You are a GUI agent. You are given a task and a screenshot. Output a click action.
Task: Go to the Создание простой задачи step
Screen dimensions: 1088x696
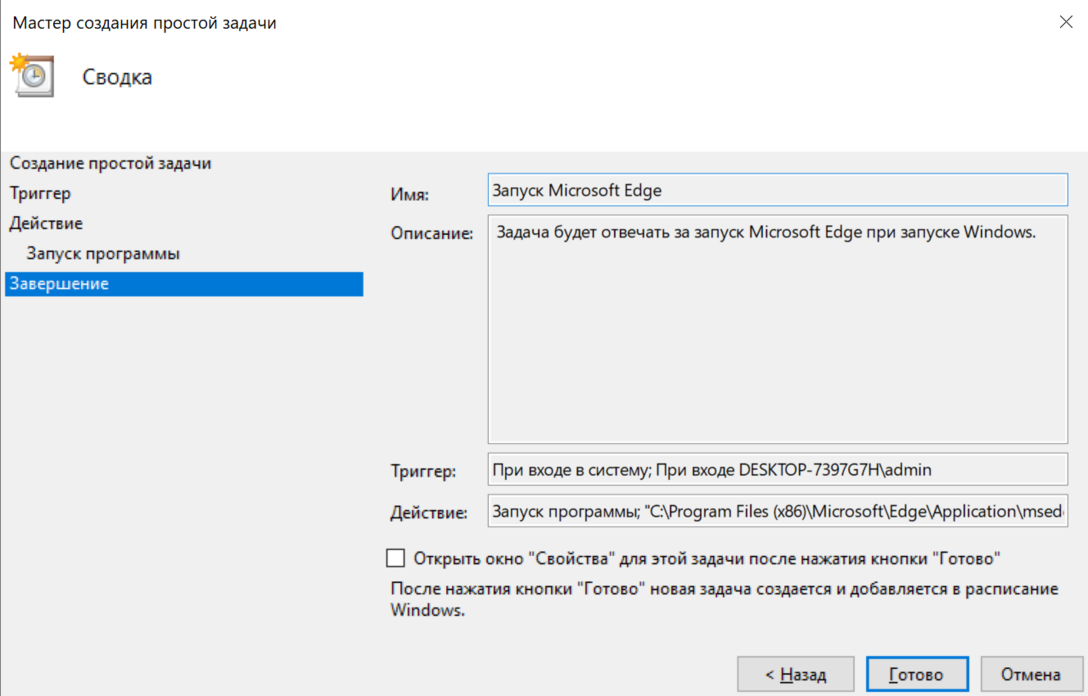110,163
